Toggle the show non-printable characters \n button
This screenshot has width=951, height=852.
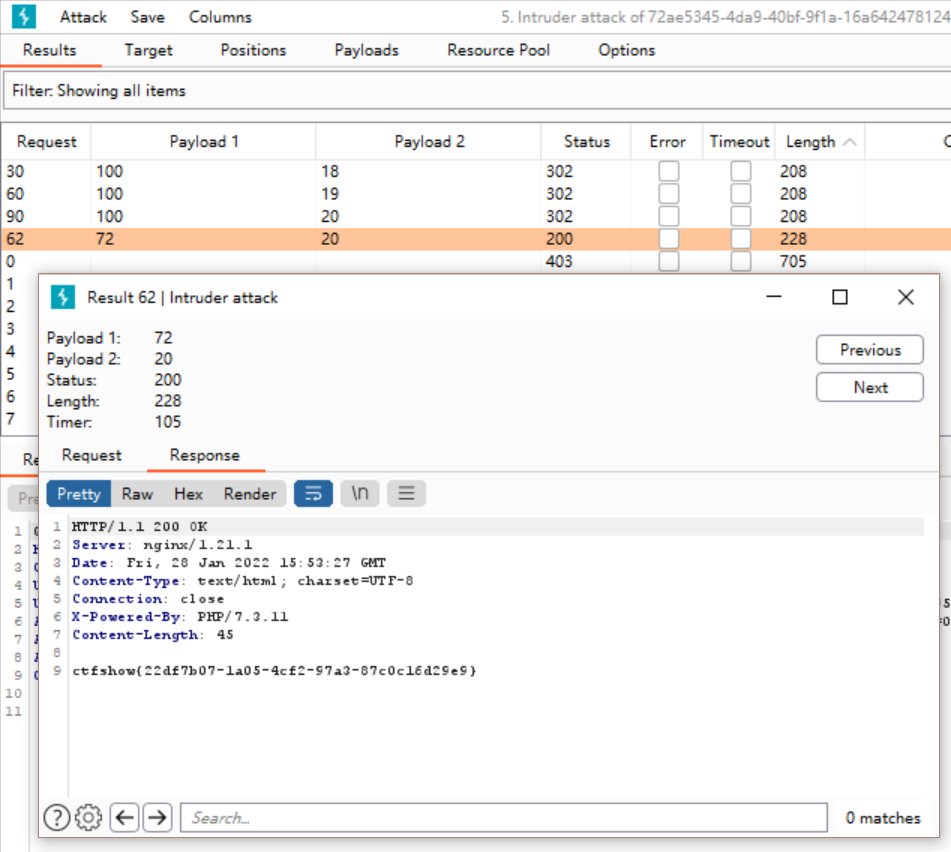pos(360,494)
